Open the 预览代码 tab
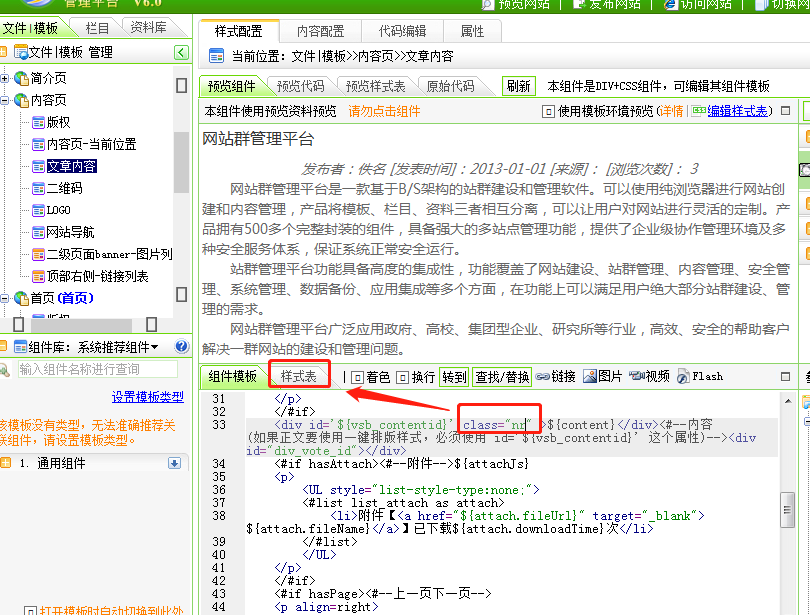The width and height of the screenshot is (810, 615). coord(301,86)
